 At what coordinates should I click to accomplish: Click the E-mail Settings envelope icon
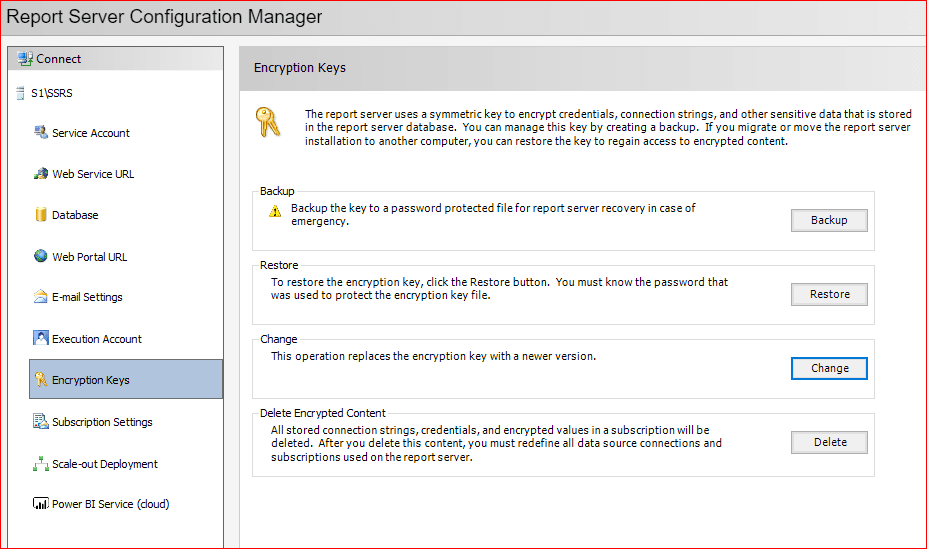[41, 297]
